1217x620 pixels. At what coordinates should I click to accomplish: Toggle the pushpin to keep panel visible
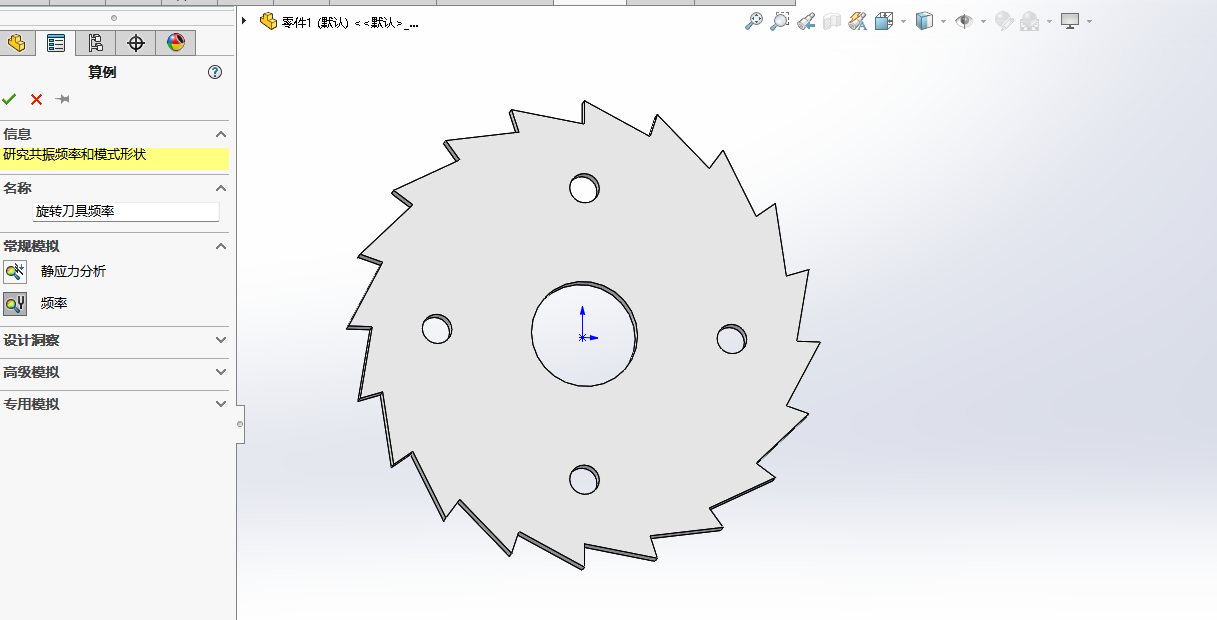coord(62,99)
